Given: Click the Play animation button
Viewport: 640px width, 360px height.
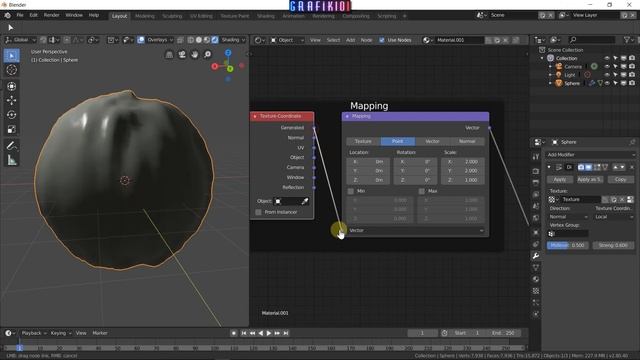Looking at the screenshot, I should [x=269, y=333].
